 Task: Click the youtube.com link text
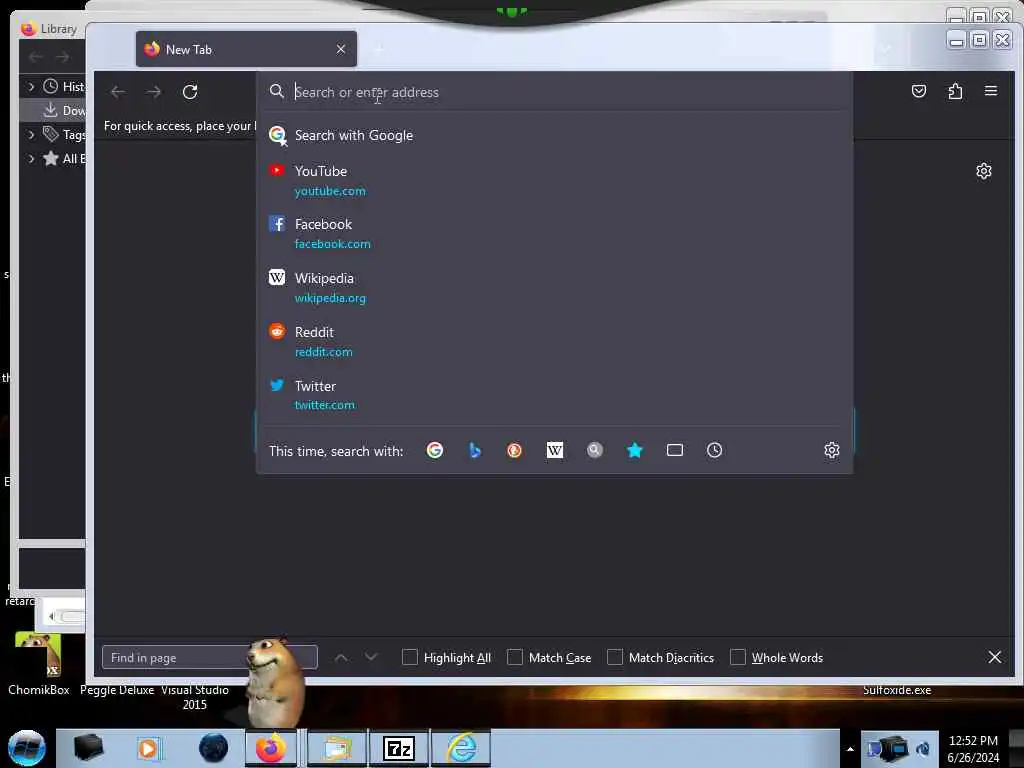(330, 191)
